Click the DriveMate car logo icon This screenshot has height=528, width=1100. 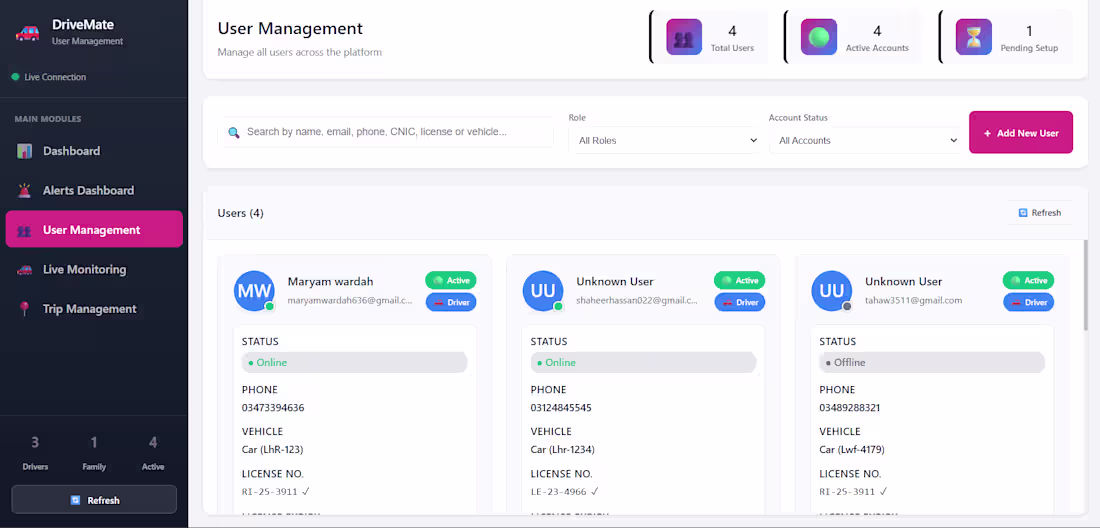coord(27,32)
